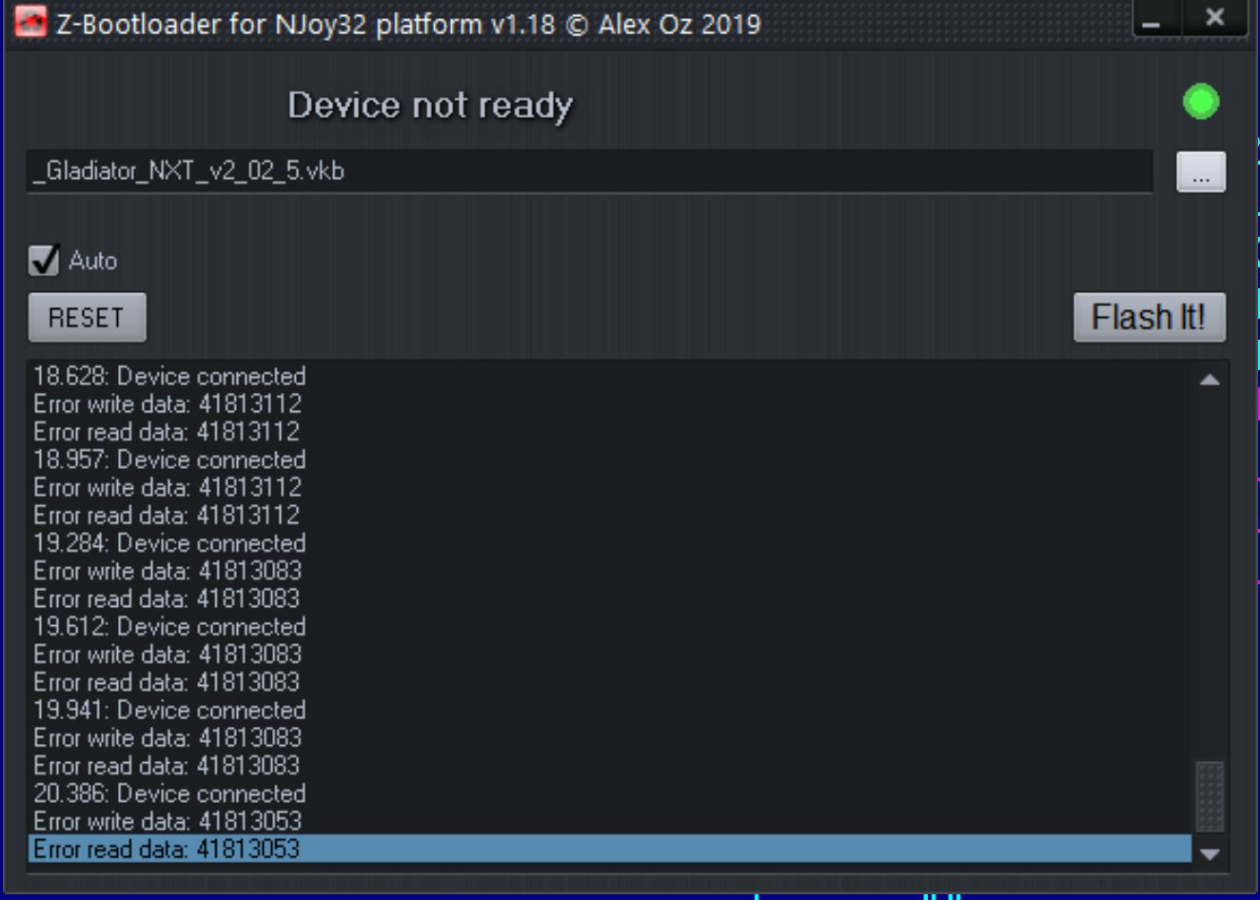Screen dimensions: 1260x900
Task: Close the Z-Bootloader window
Action: [1215, 18]
